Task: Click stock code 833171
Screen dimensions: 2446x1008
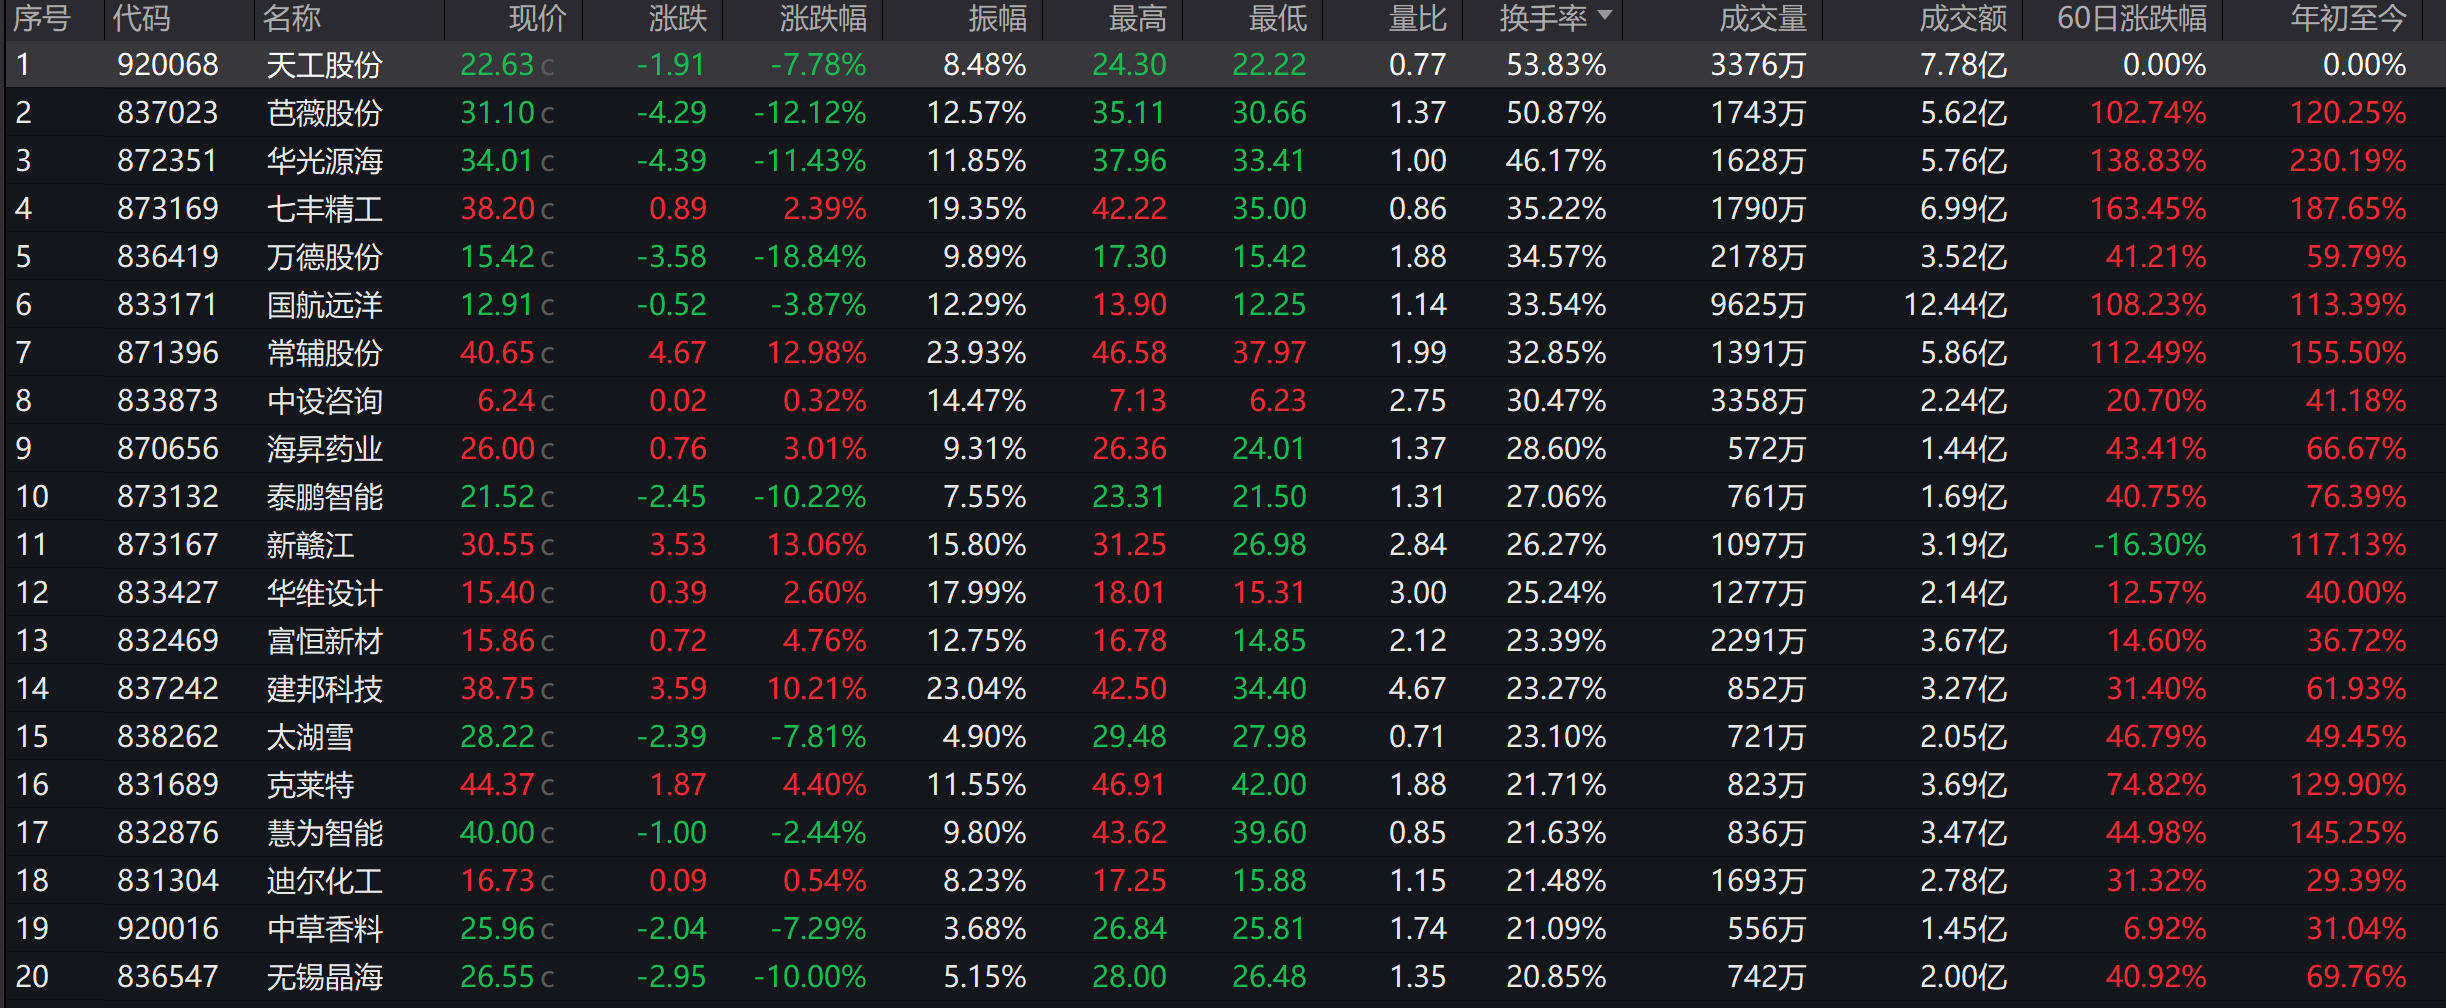Action: coord(167,305)
